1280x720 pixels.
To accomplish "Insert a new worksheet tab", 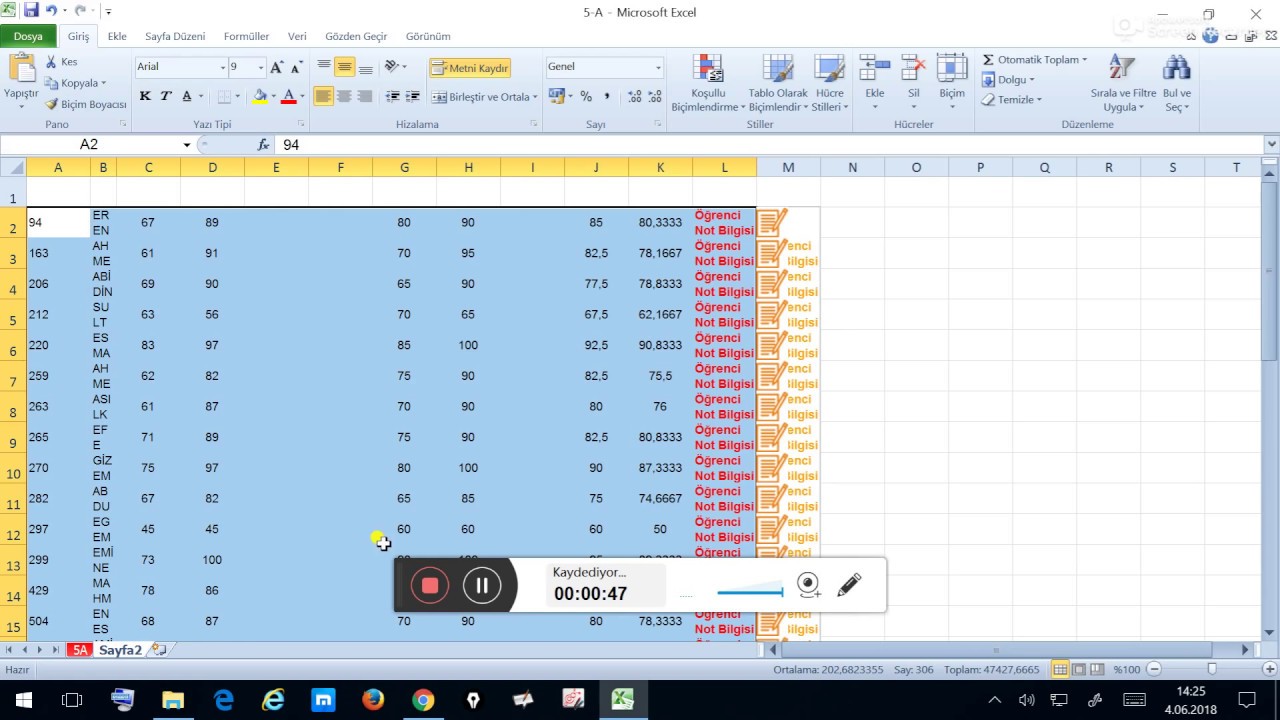I will click(158, 650).
